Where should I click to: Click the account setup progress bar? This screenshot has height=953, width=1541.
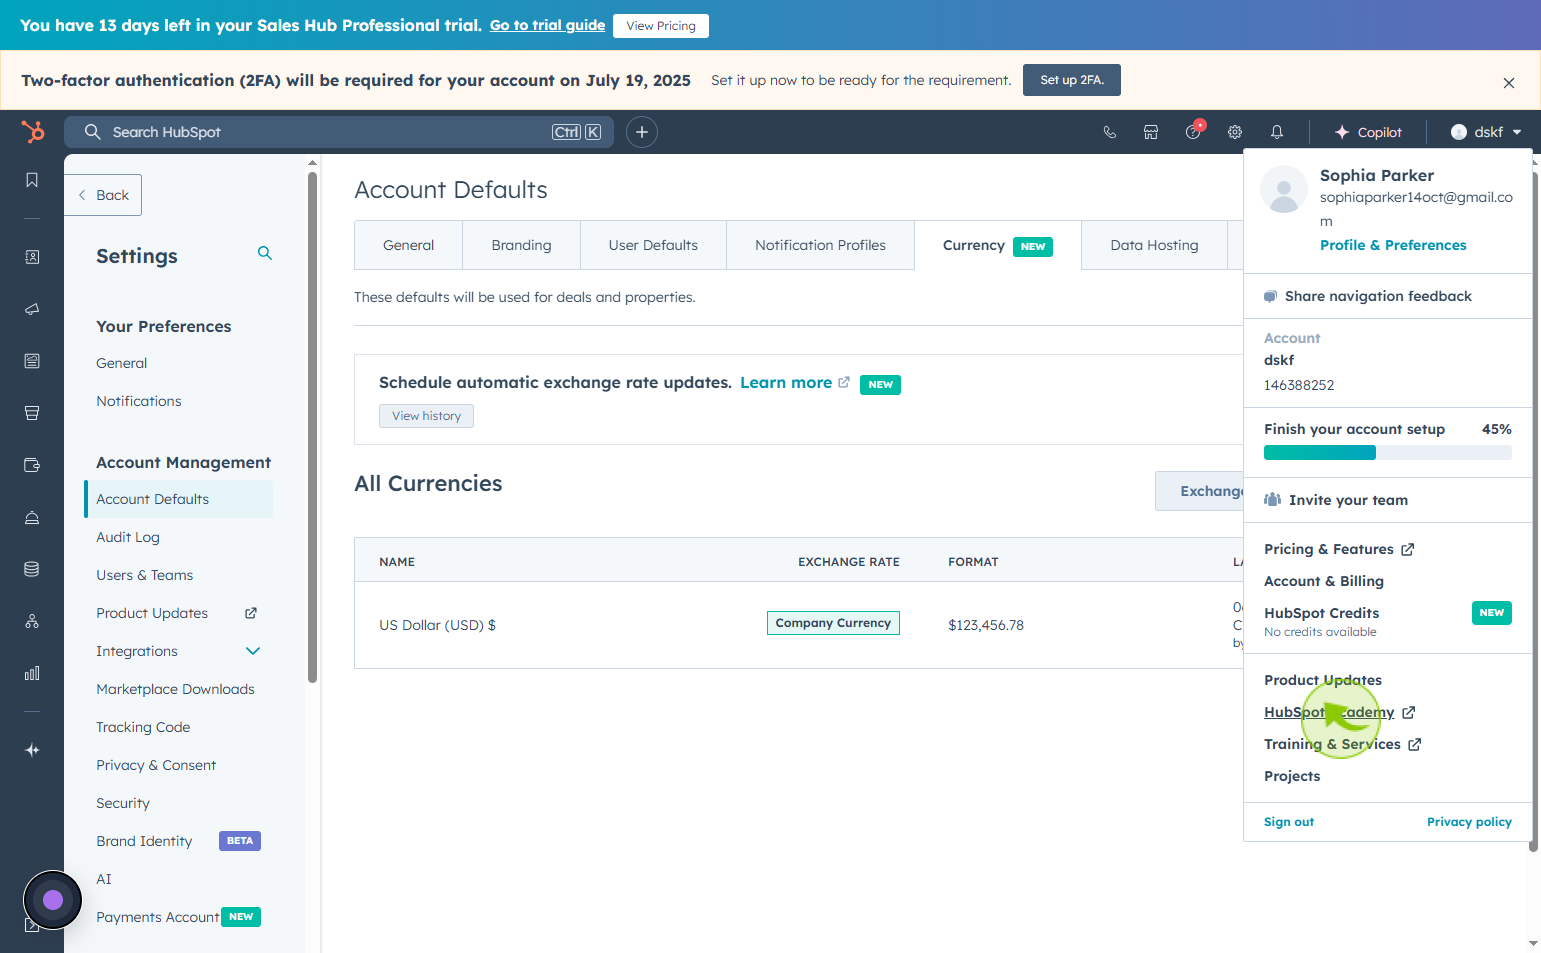coord(1388,453)
